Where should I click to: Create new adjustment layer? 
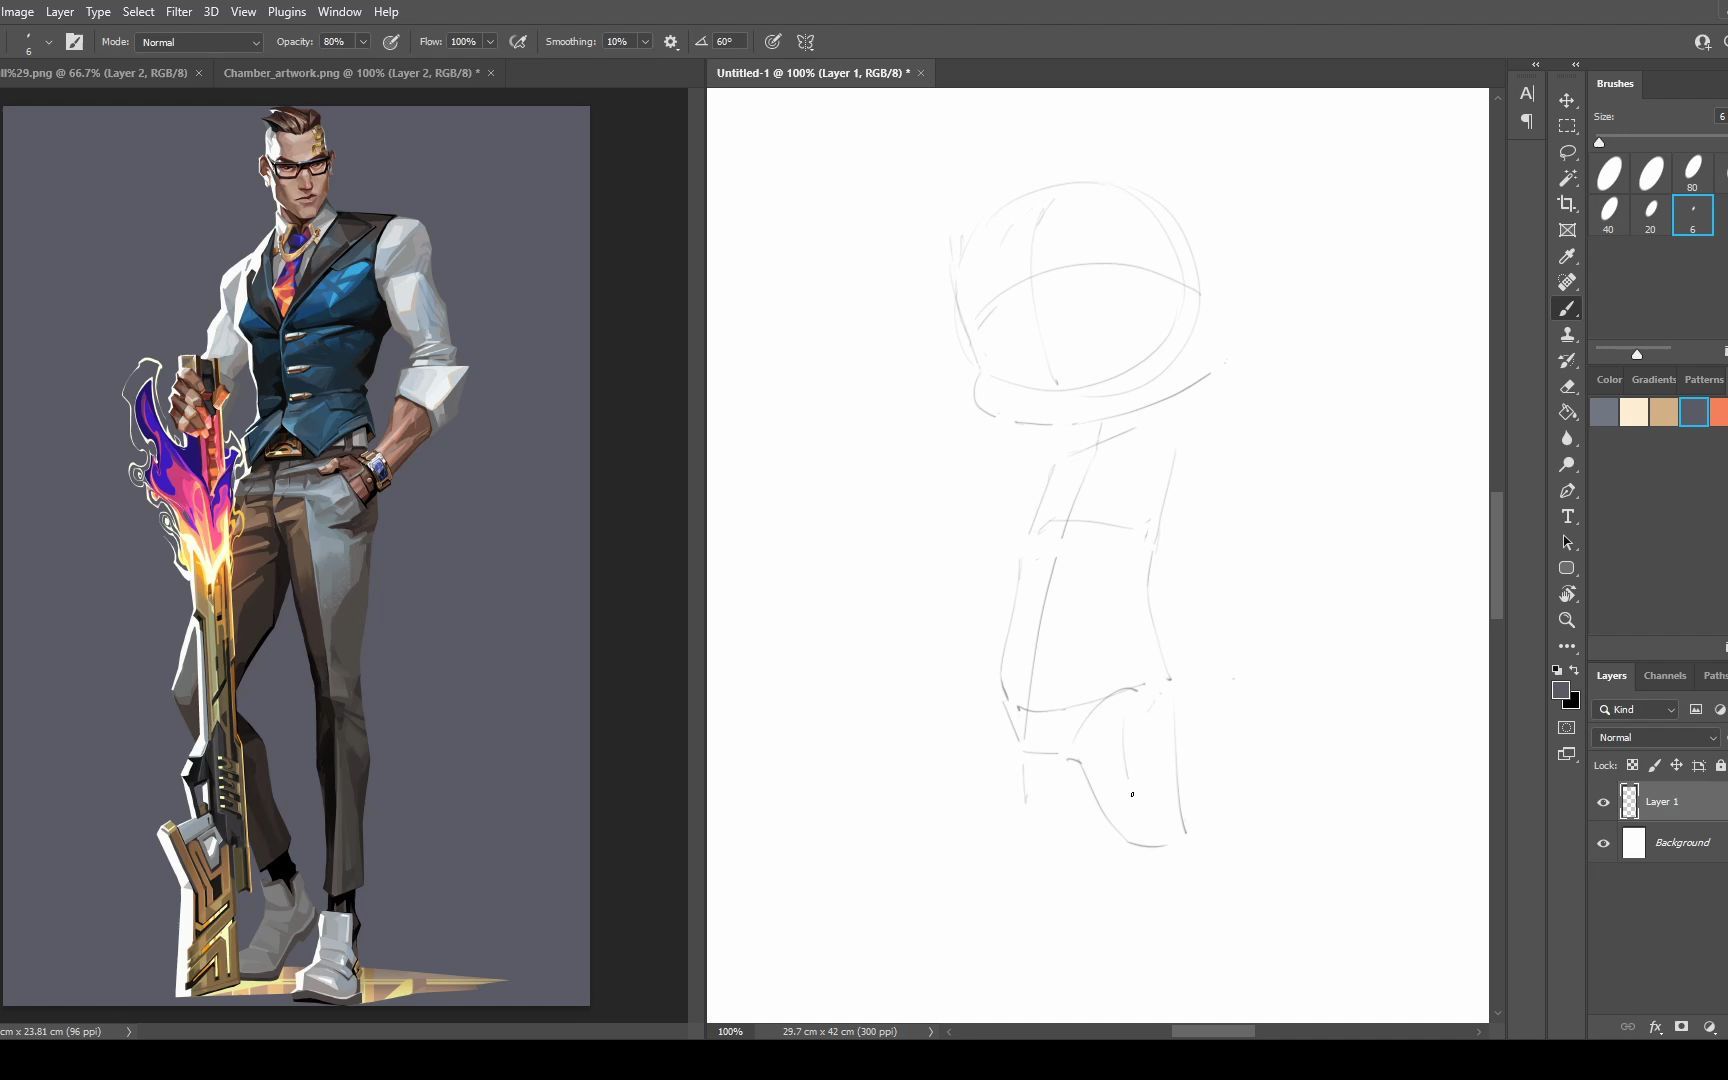(1709, 1027)
